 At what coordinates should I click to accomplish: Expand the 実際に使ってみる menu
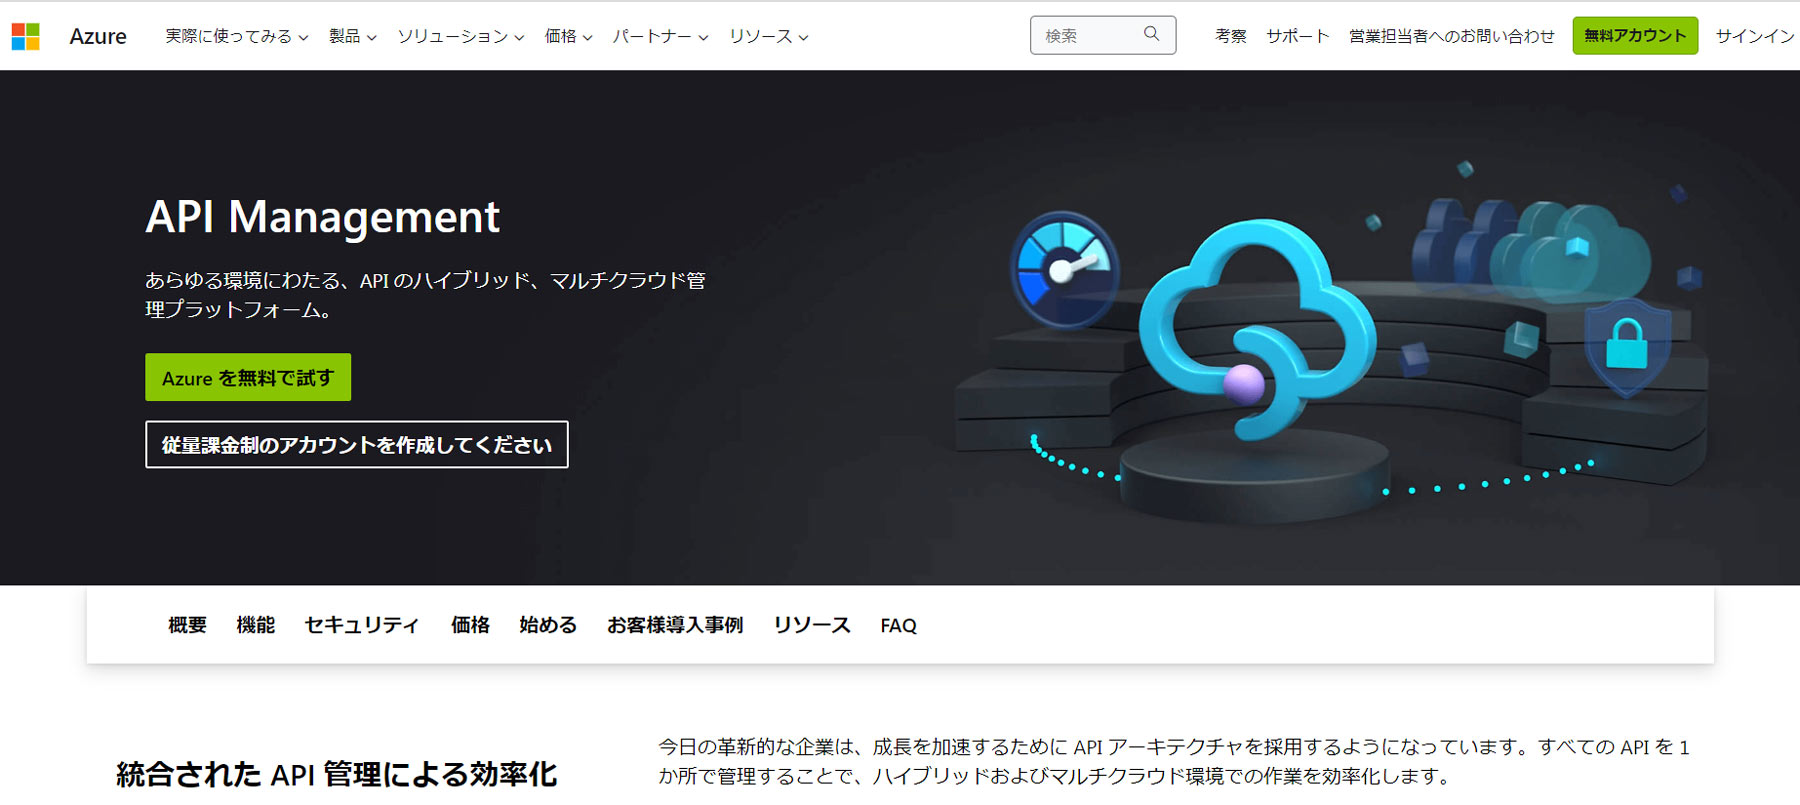(x=236, y=36)
